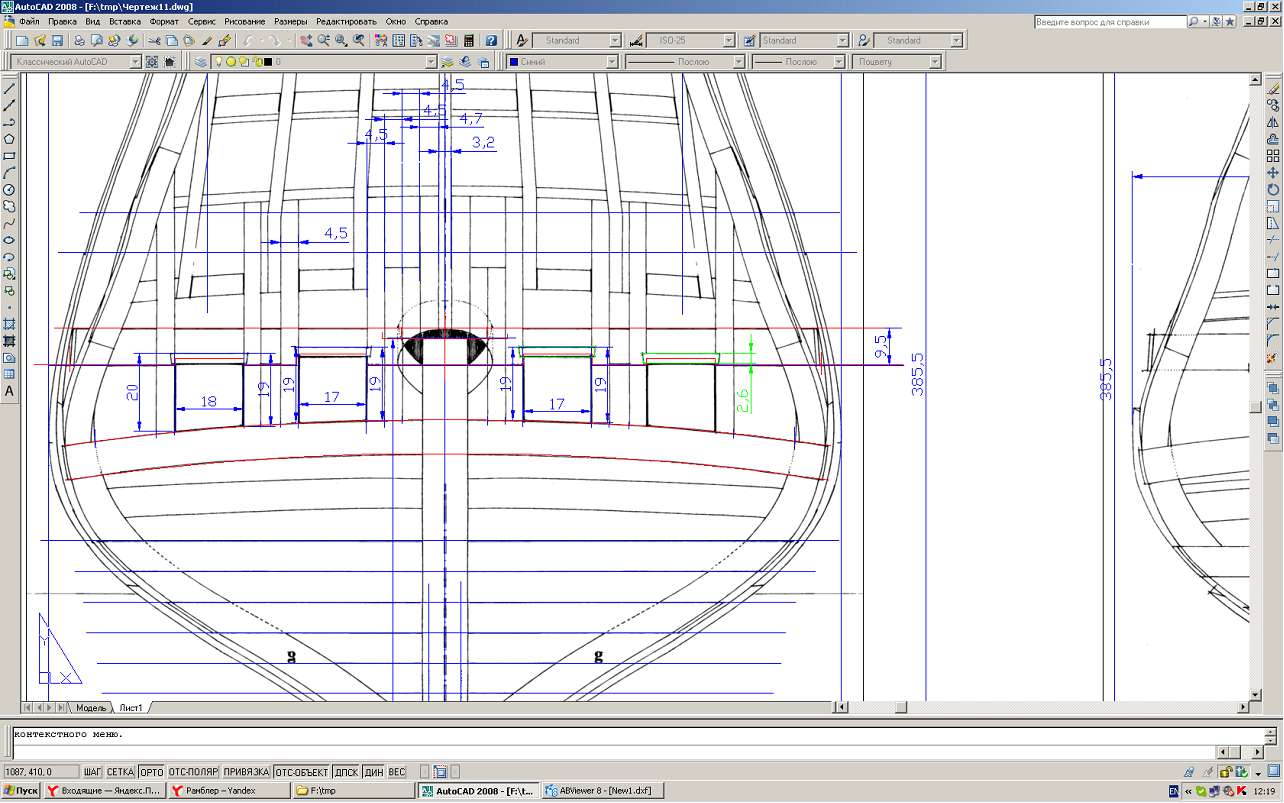This screenshot has width=1284, height=803.
Task: Toggle ВЕС lineweight display
Action: tap(397, 772)
